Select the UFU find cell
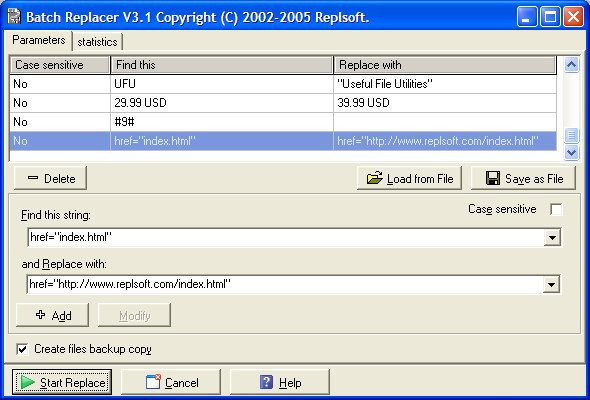590x400 pixels. click(x=222, y=84)
